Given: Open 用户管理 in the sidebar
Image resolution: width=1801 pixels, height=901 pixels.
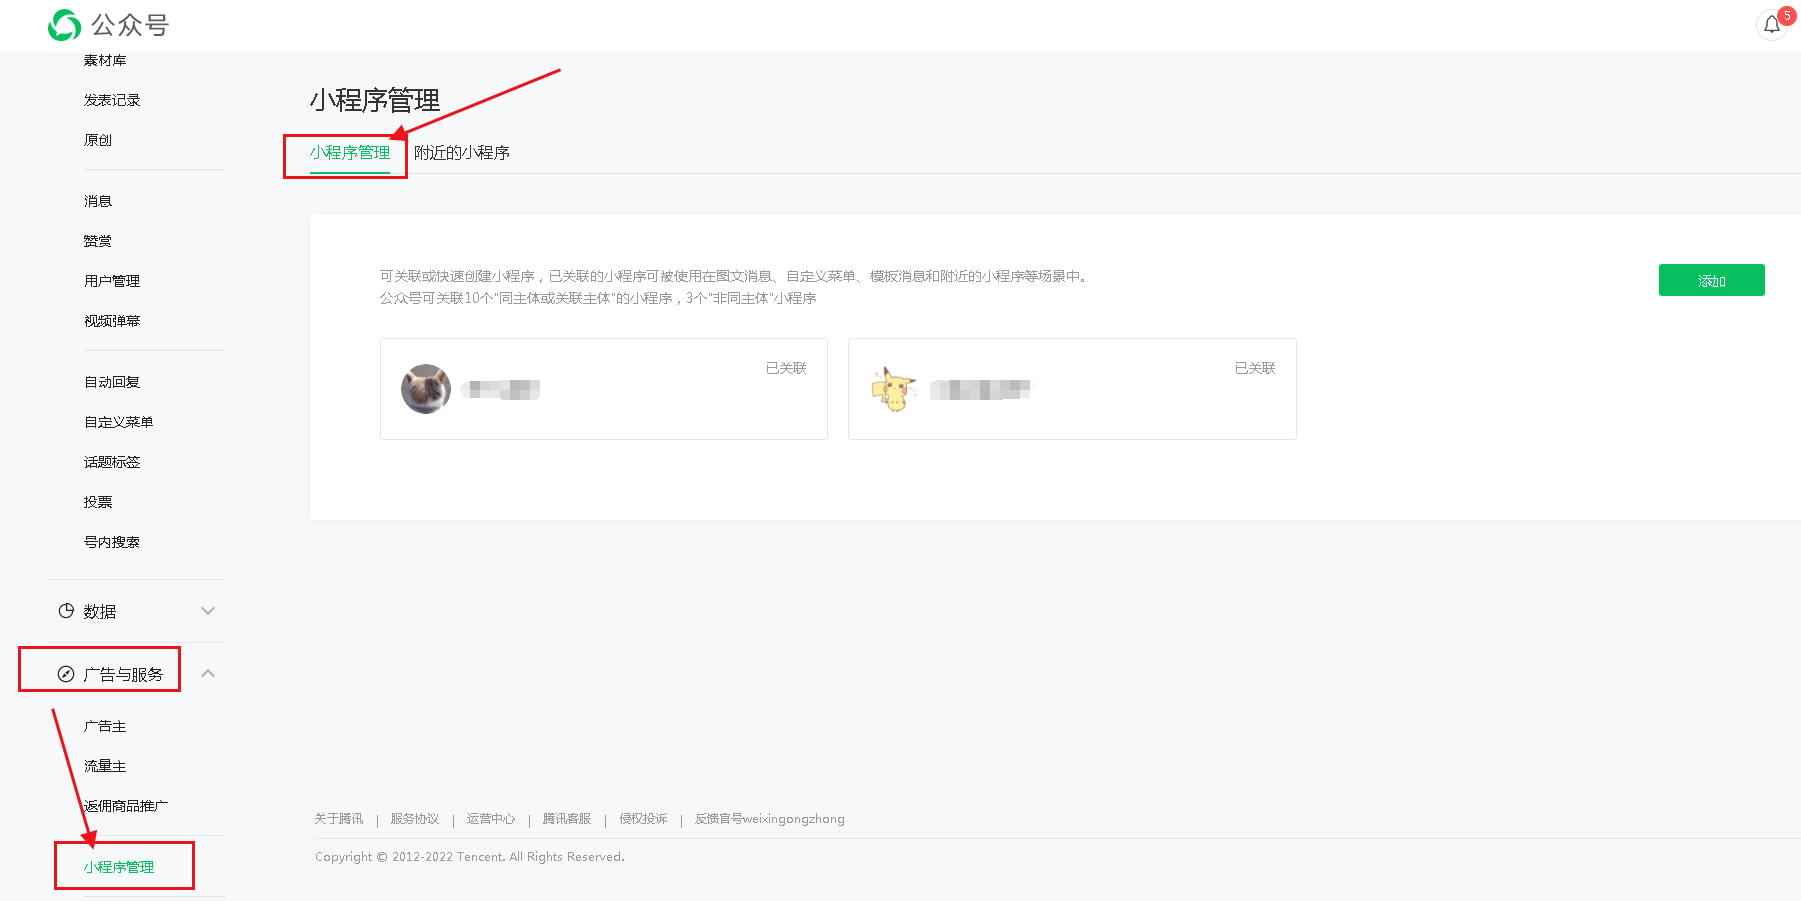Looking at the screenshot, I should click(x=112, y=281).
